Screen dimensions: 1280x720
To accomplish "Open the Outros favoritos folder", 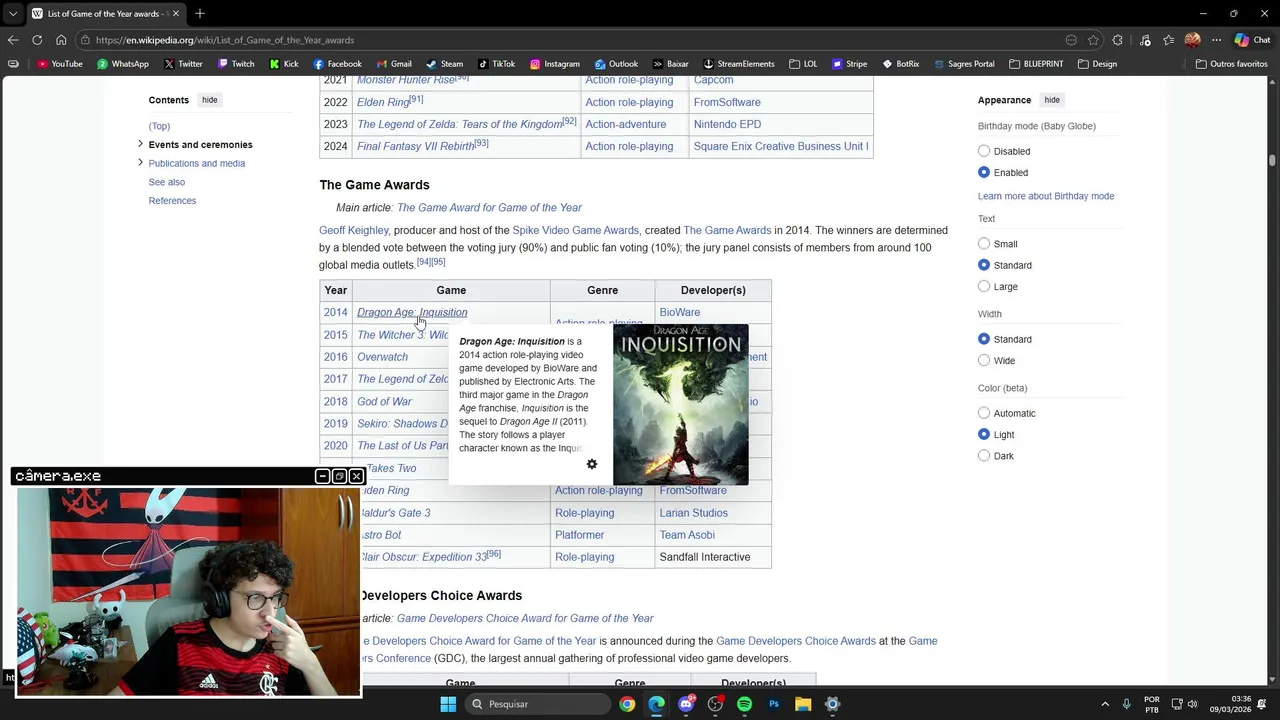I will [1232, 64].
